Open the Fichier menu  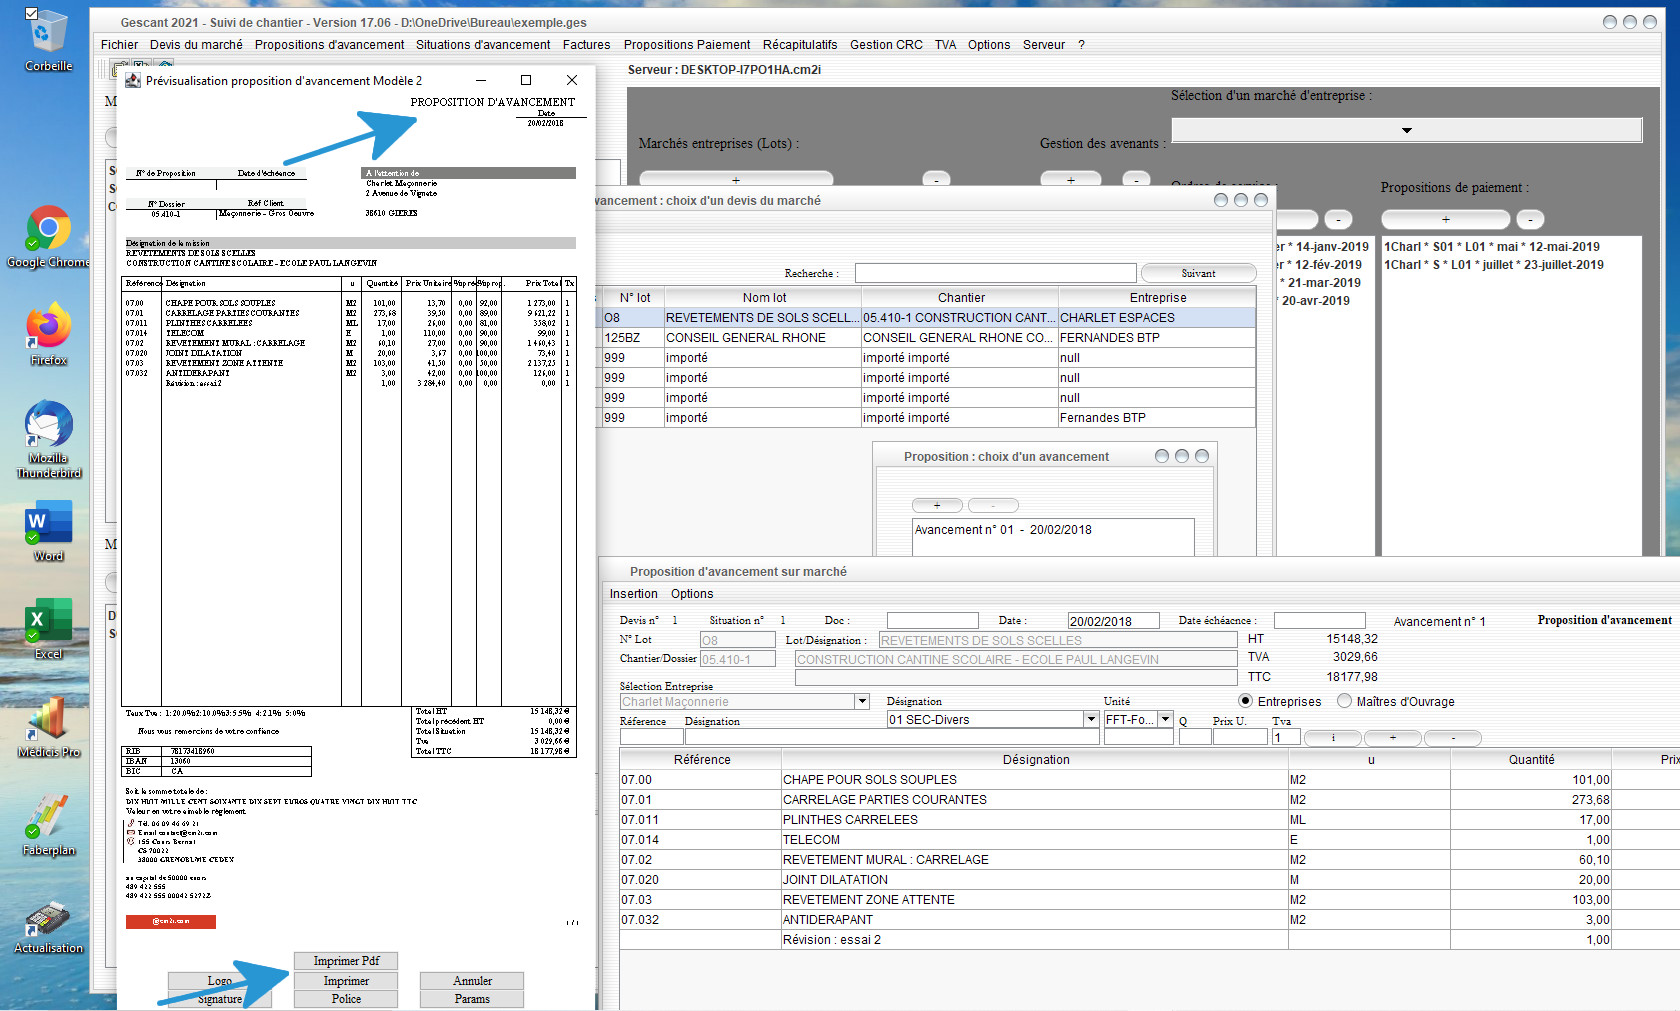pos(119,45)
